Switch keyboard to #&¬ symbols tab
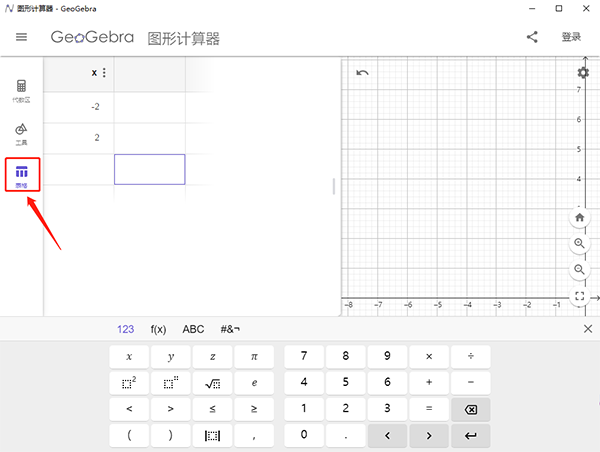 coord(230,329)
